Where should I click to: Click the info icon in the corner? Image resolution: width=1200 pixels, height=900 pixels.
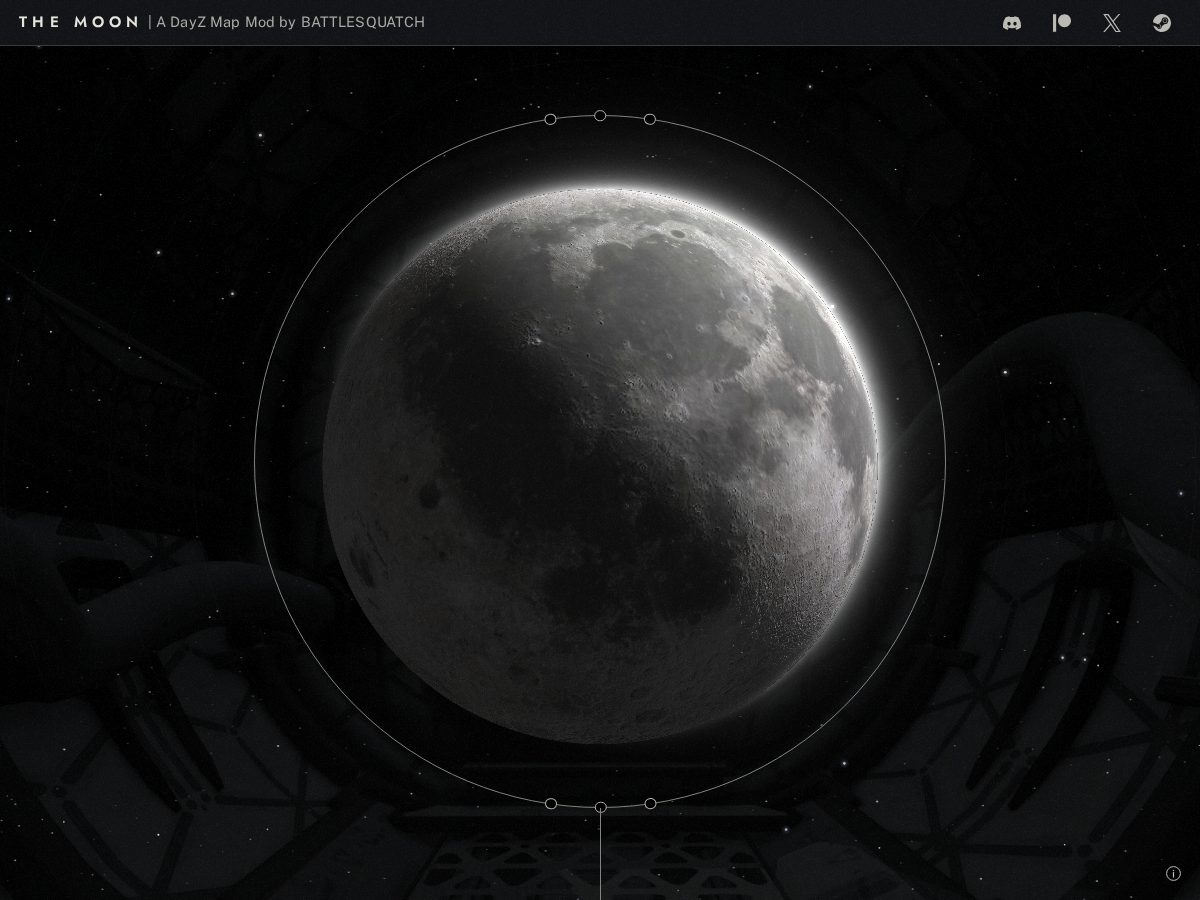click(1173, 873)
